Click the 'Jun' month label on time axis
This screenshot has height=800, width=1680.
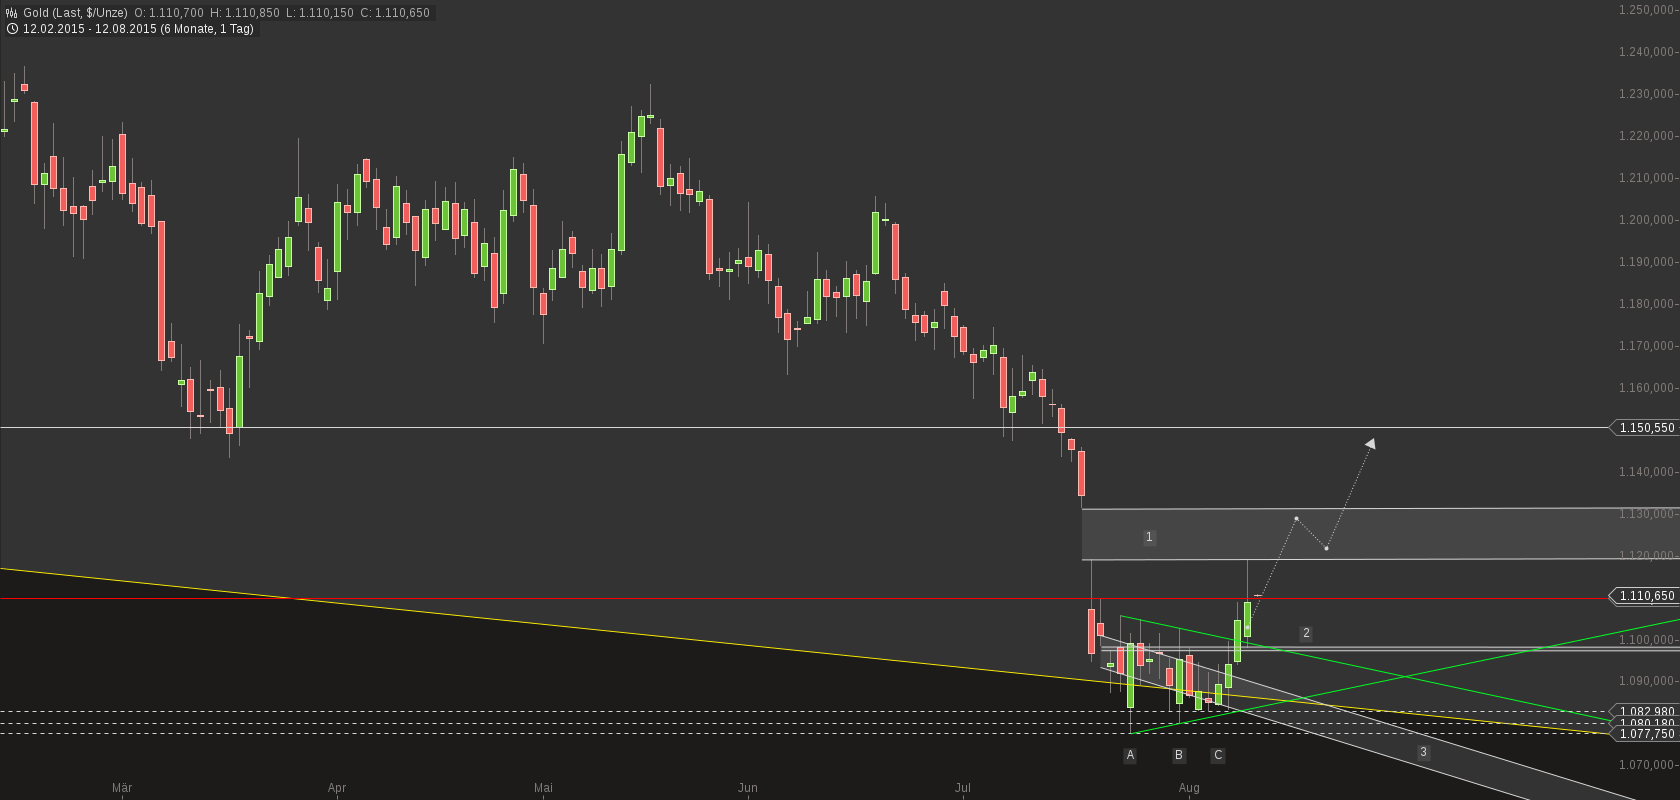748,788
